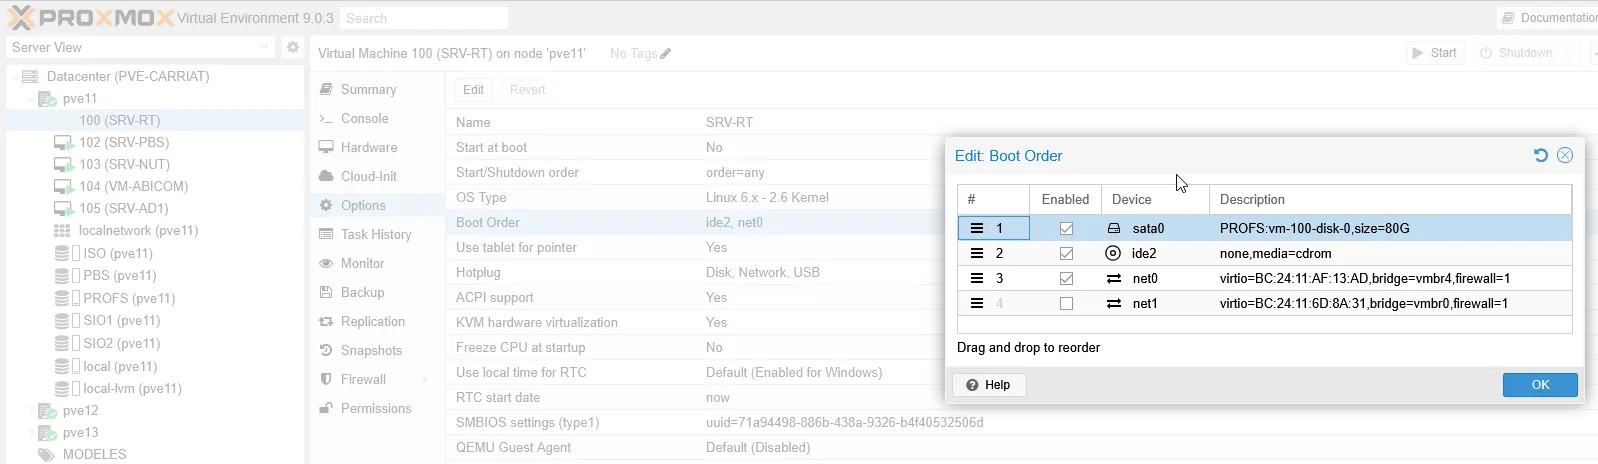Click the reset icon in Boot Order dialog

coord(1540,155)
